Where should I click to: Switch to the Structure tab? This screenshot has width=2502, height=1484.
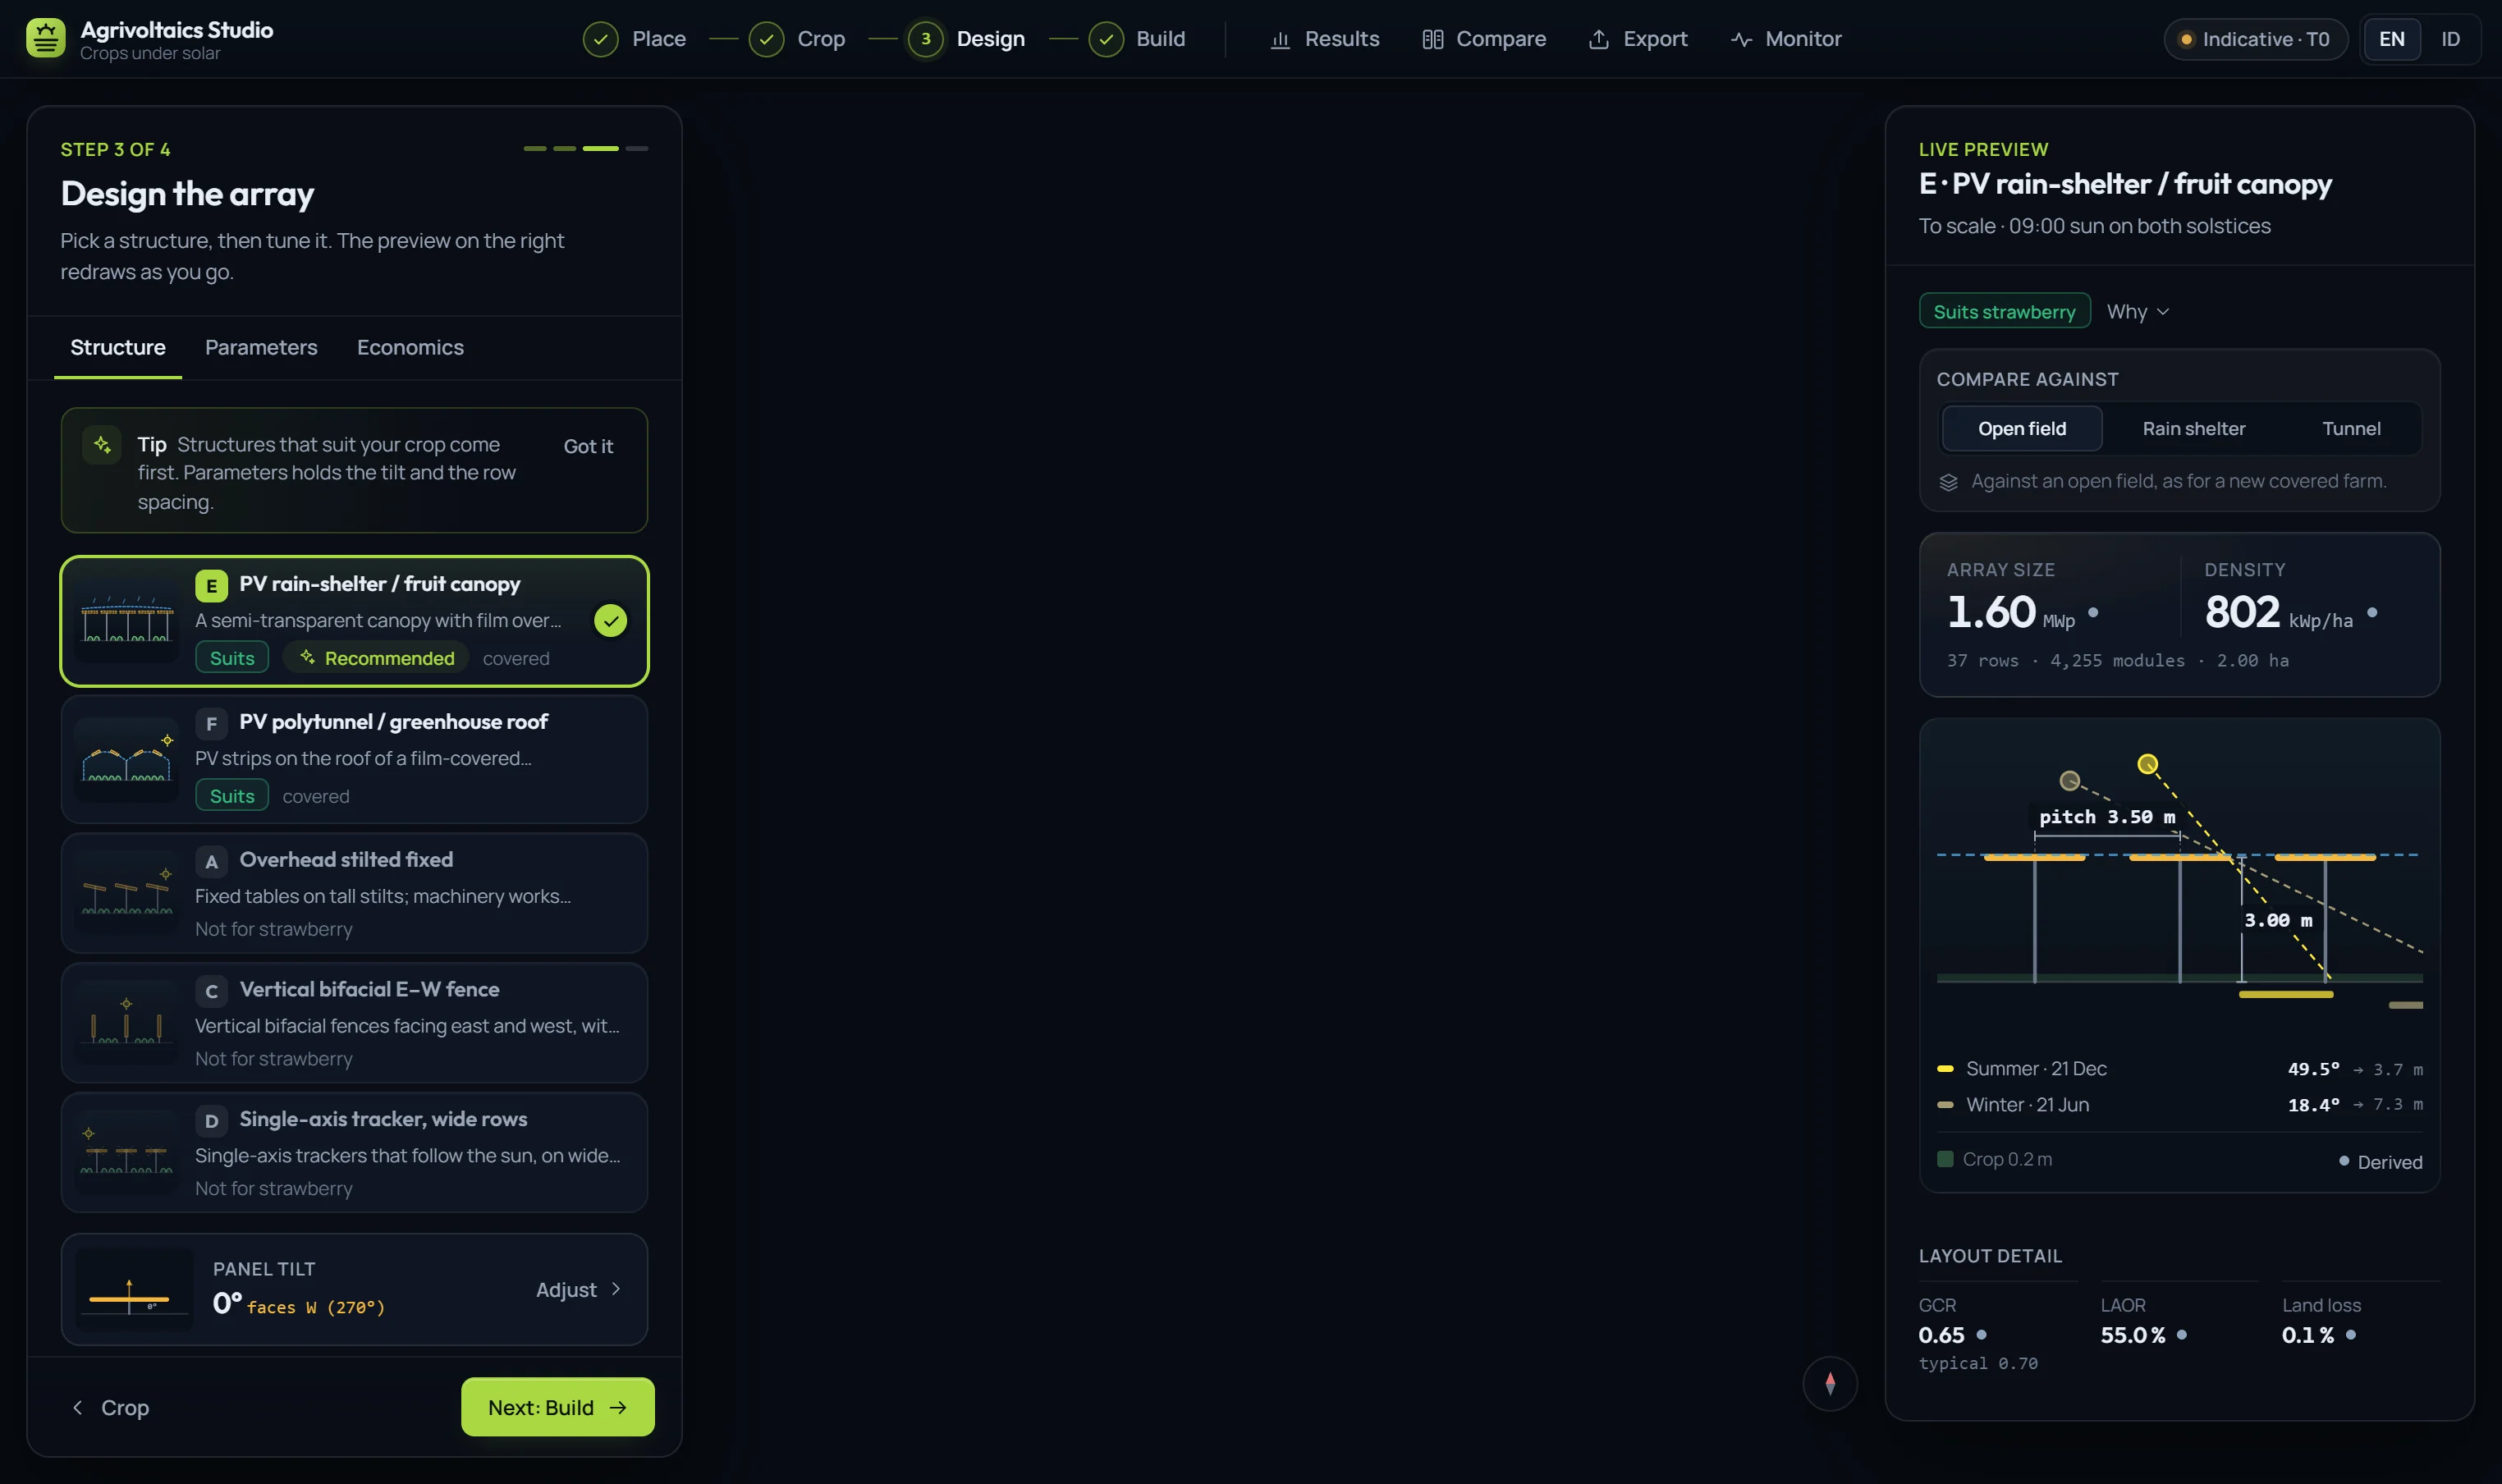(x=118, y=348)
